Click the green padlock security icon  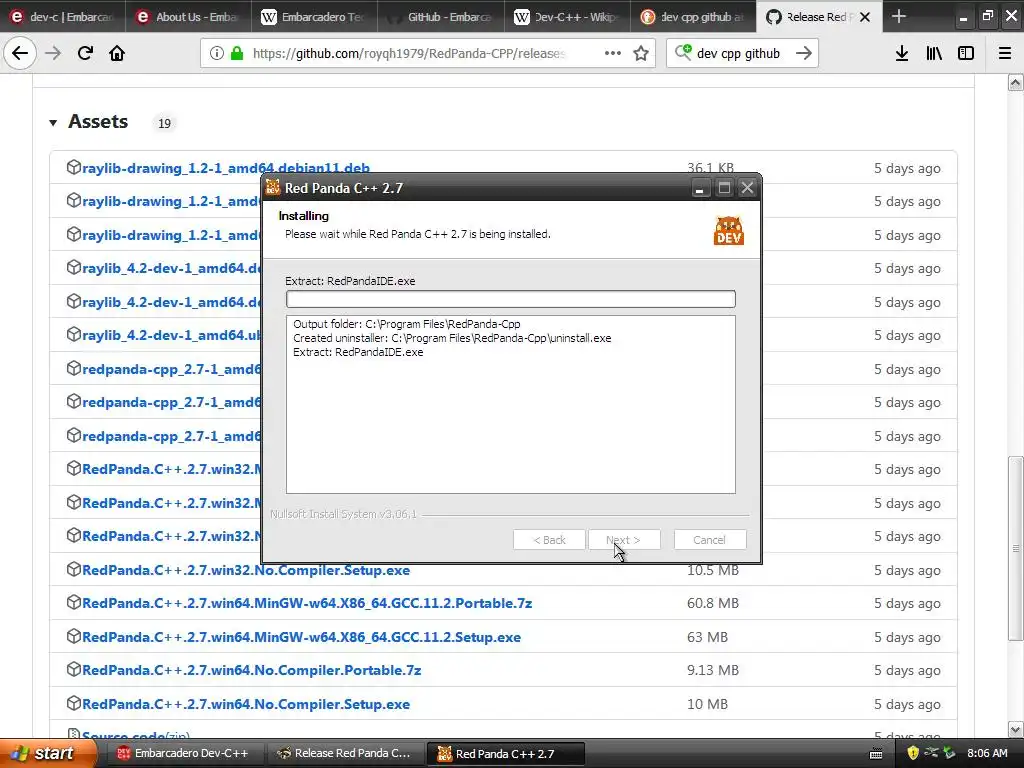237,54
